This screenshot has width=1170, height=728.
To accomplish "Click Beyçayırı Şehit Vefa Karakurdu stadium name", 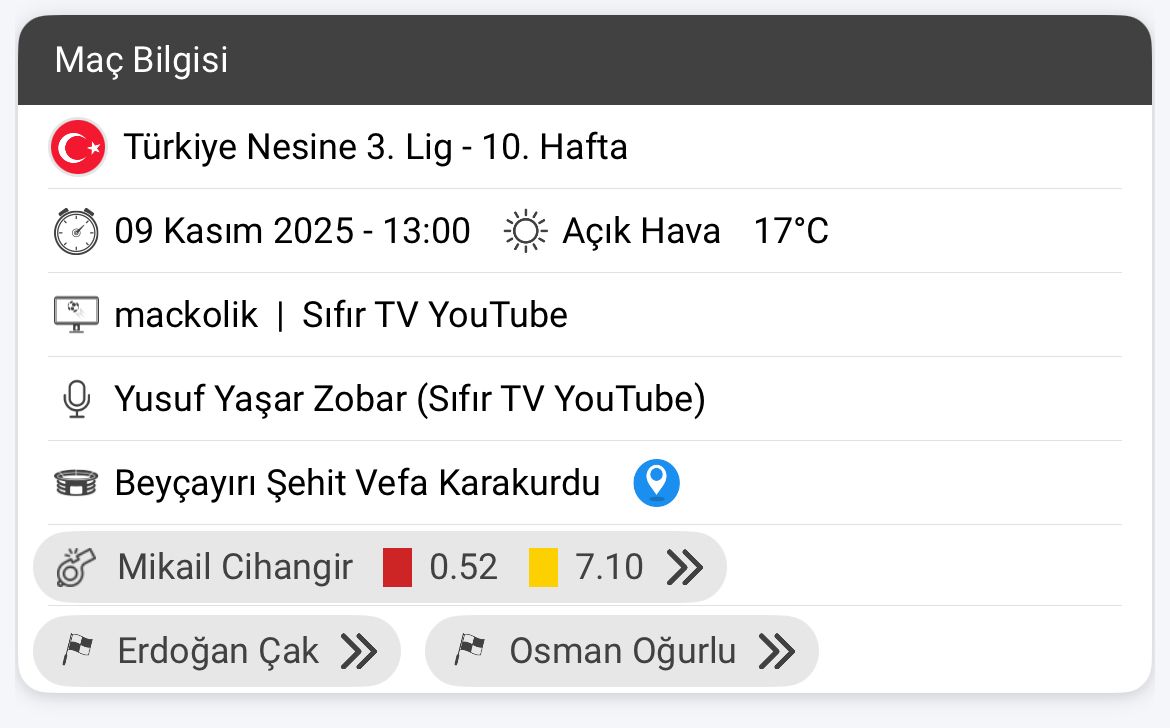I will (x=357, y=484).
